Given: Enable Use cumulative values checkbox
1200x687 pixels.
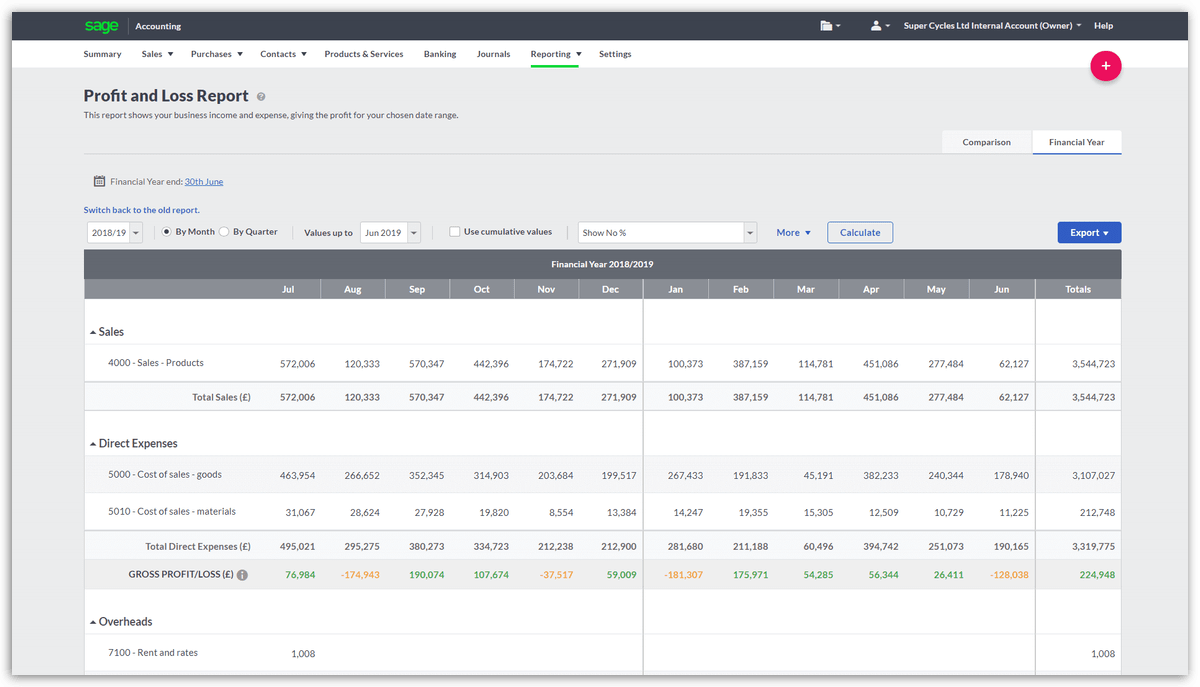Looking at the screenshot, I should [x=455, y=232].
